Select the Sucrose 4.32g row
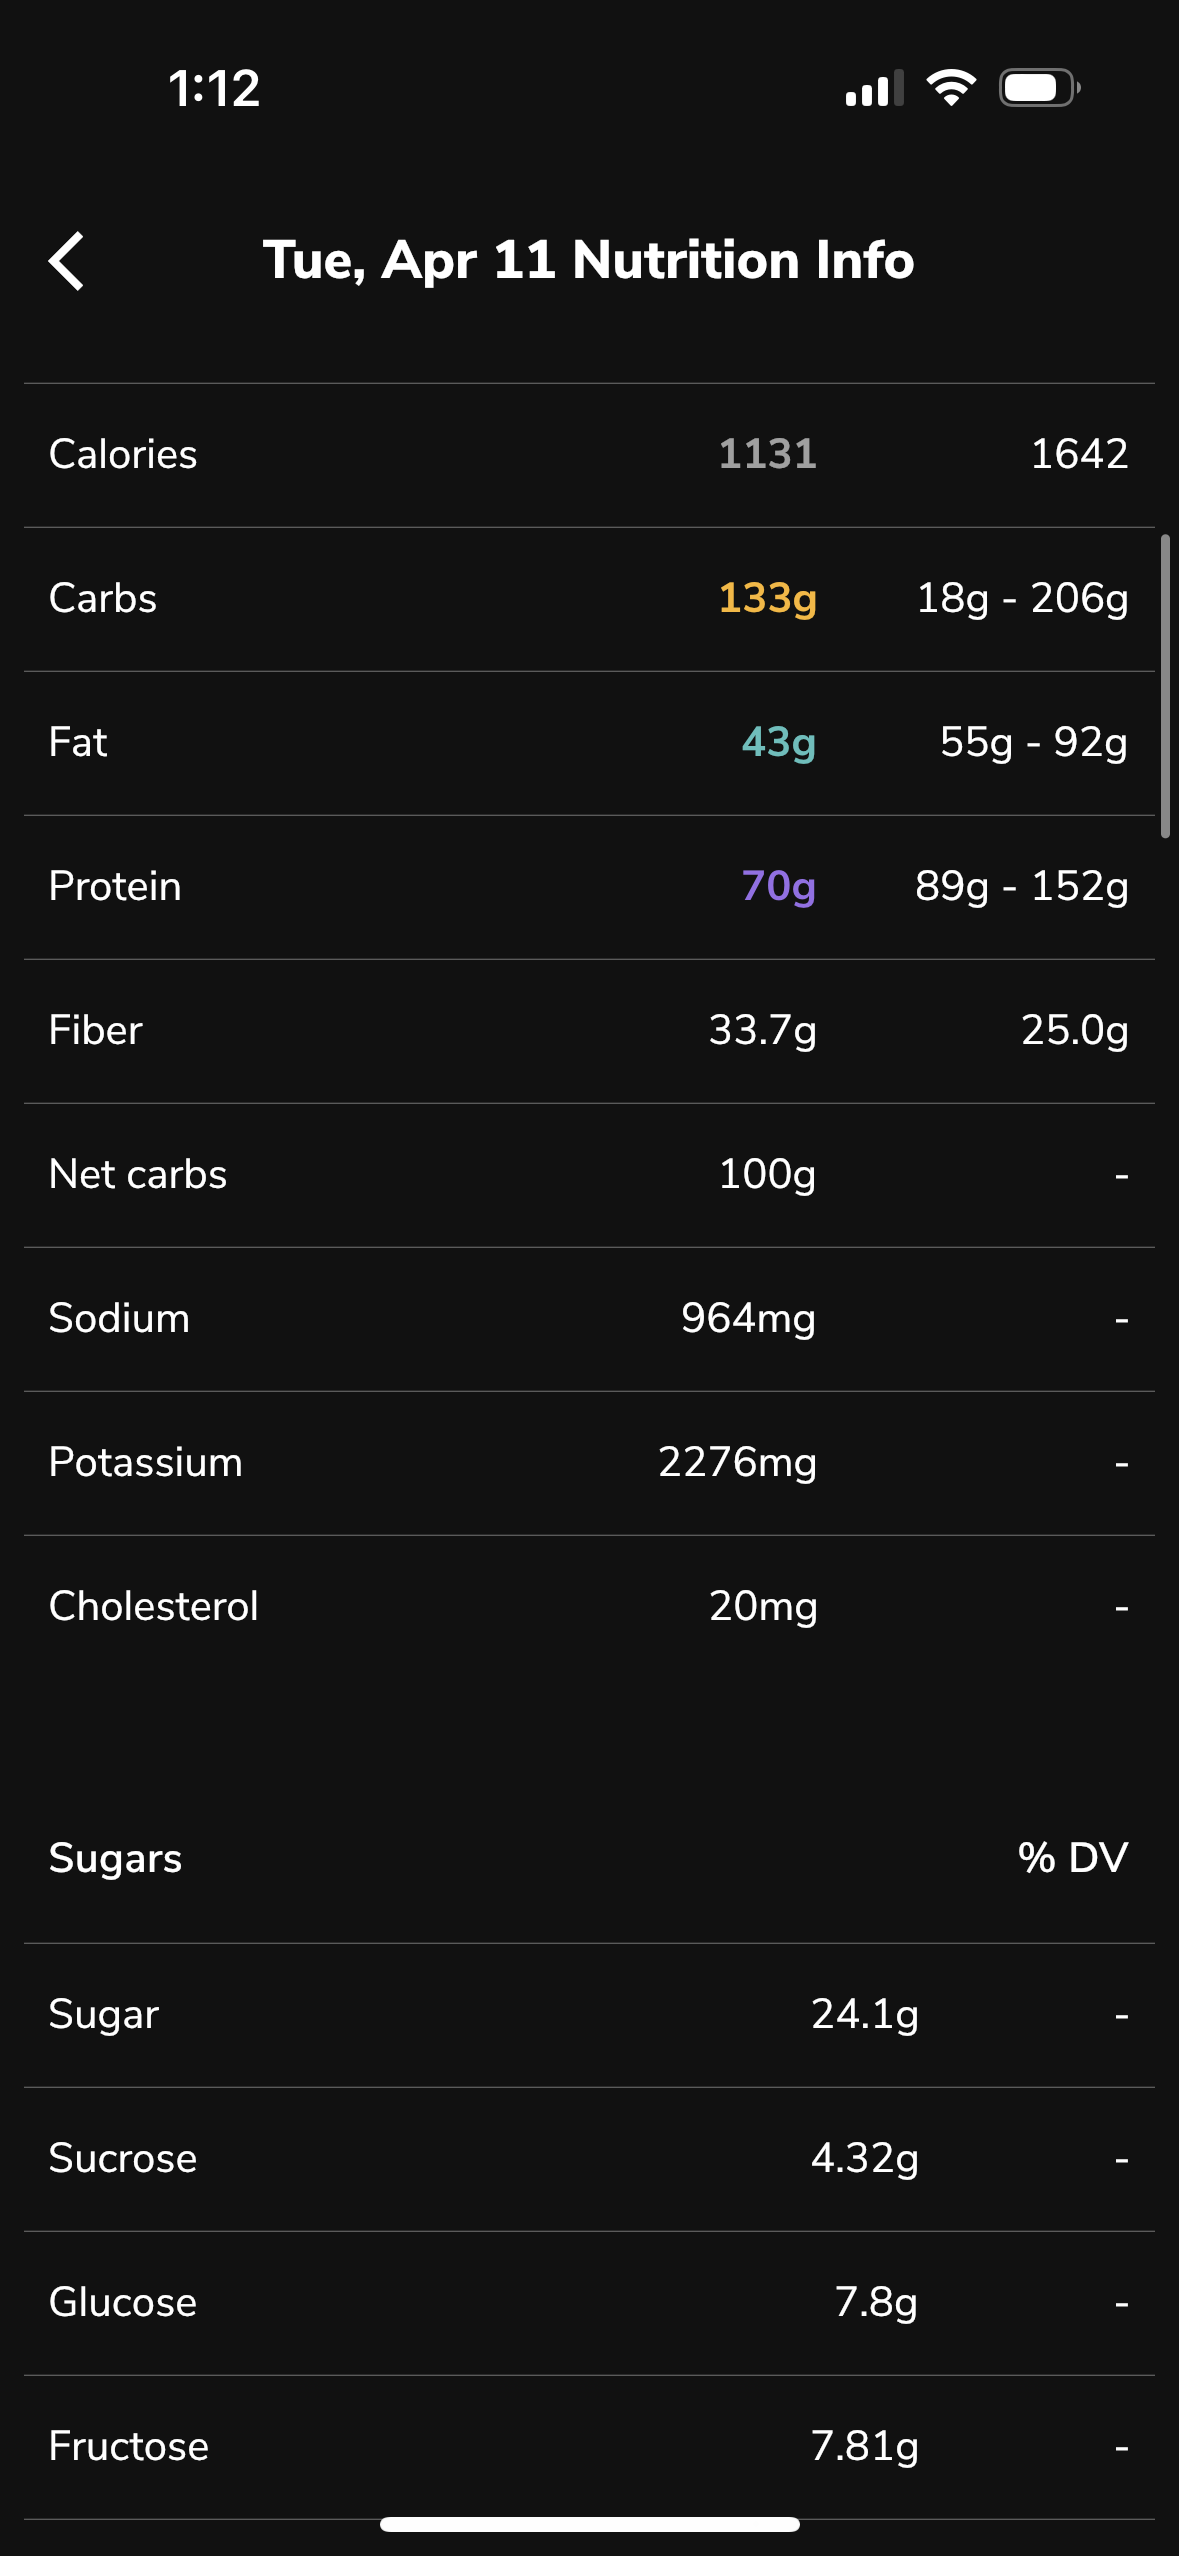The image size is (1179, 2556). tap(589, 2159)
